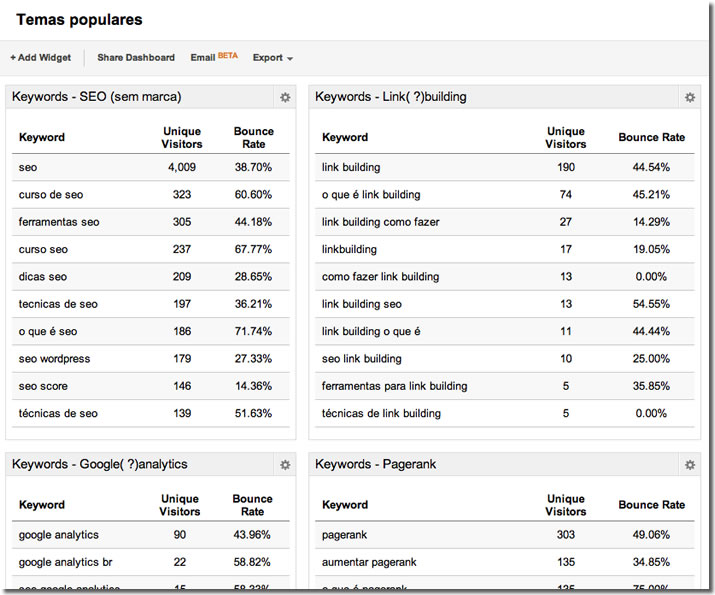Click the Email BETA option
Viewport: 715px width, 595px height.
click(x=214, y=58)
